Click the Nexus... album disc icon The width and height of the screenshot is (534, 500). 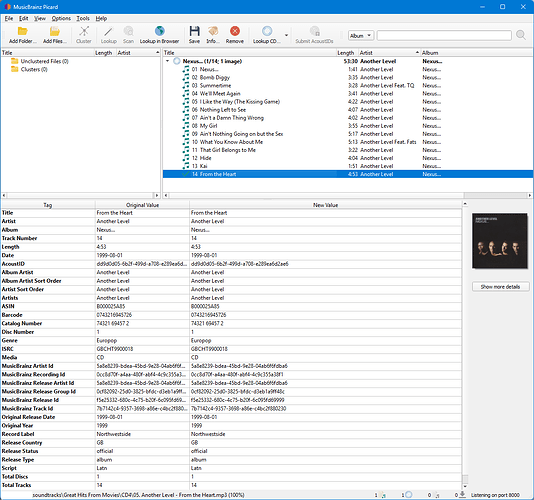(177, 61)
